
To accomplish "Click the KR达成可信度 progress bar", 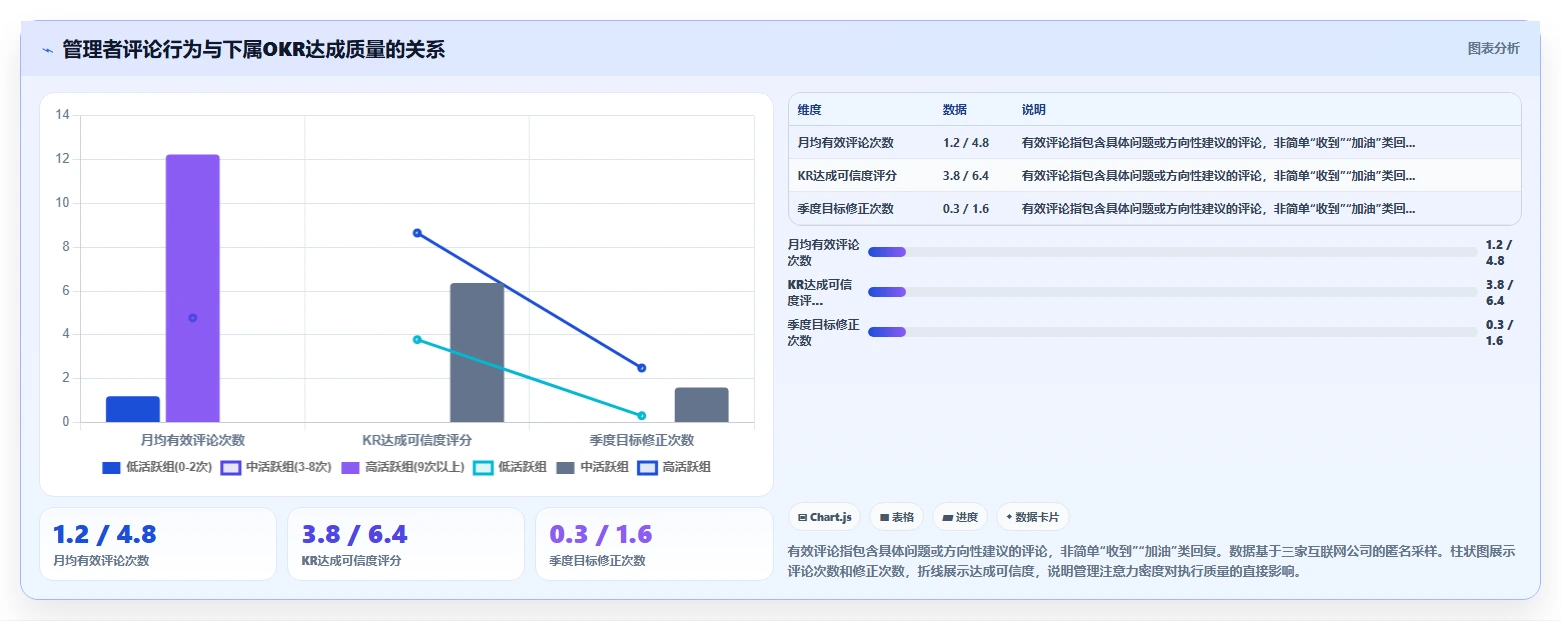I will tap(1172, 292).
